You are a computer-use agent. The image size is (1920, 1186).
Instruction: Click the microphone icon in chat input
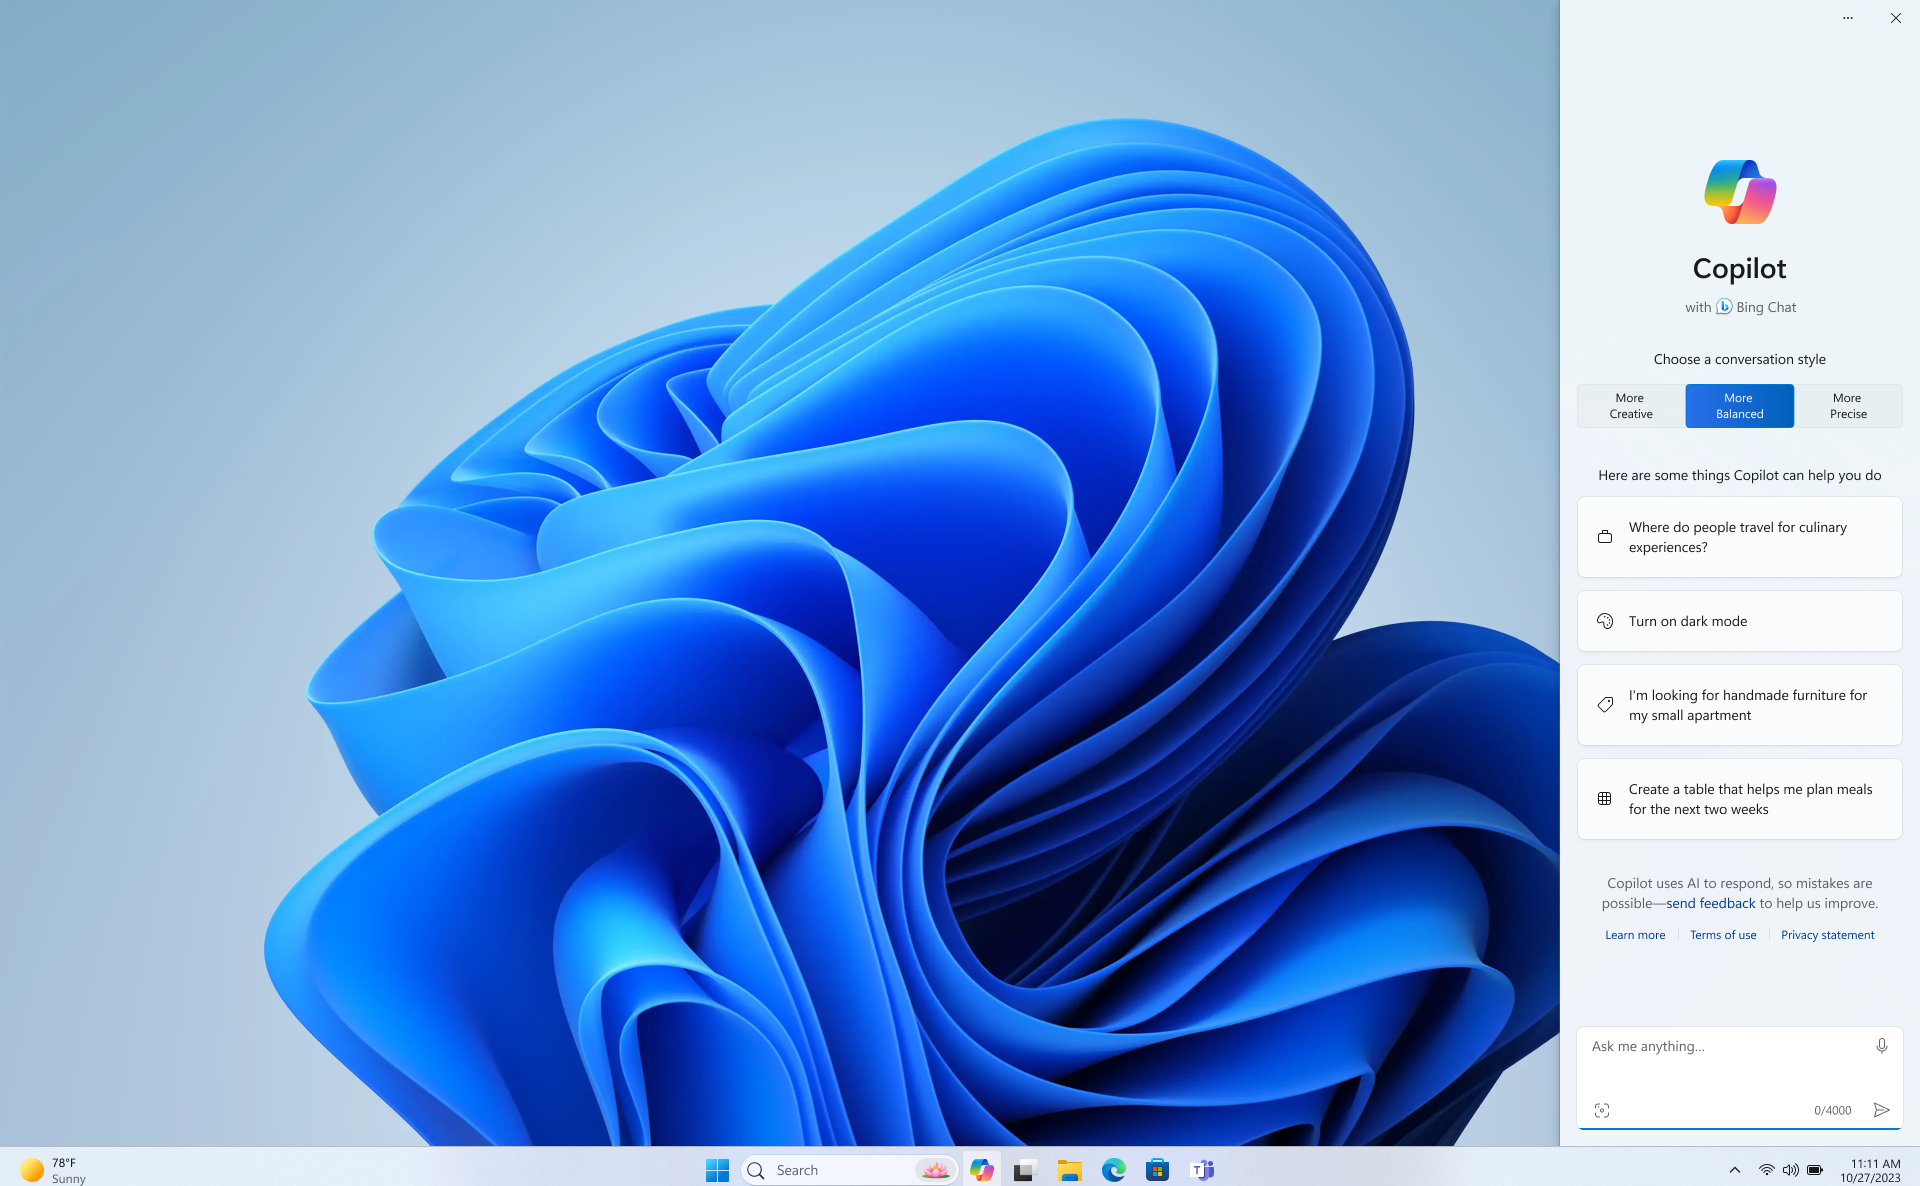[x=1882, y=1045]
